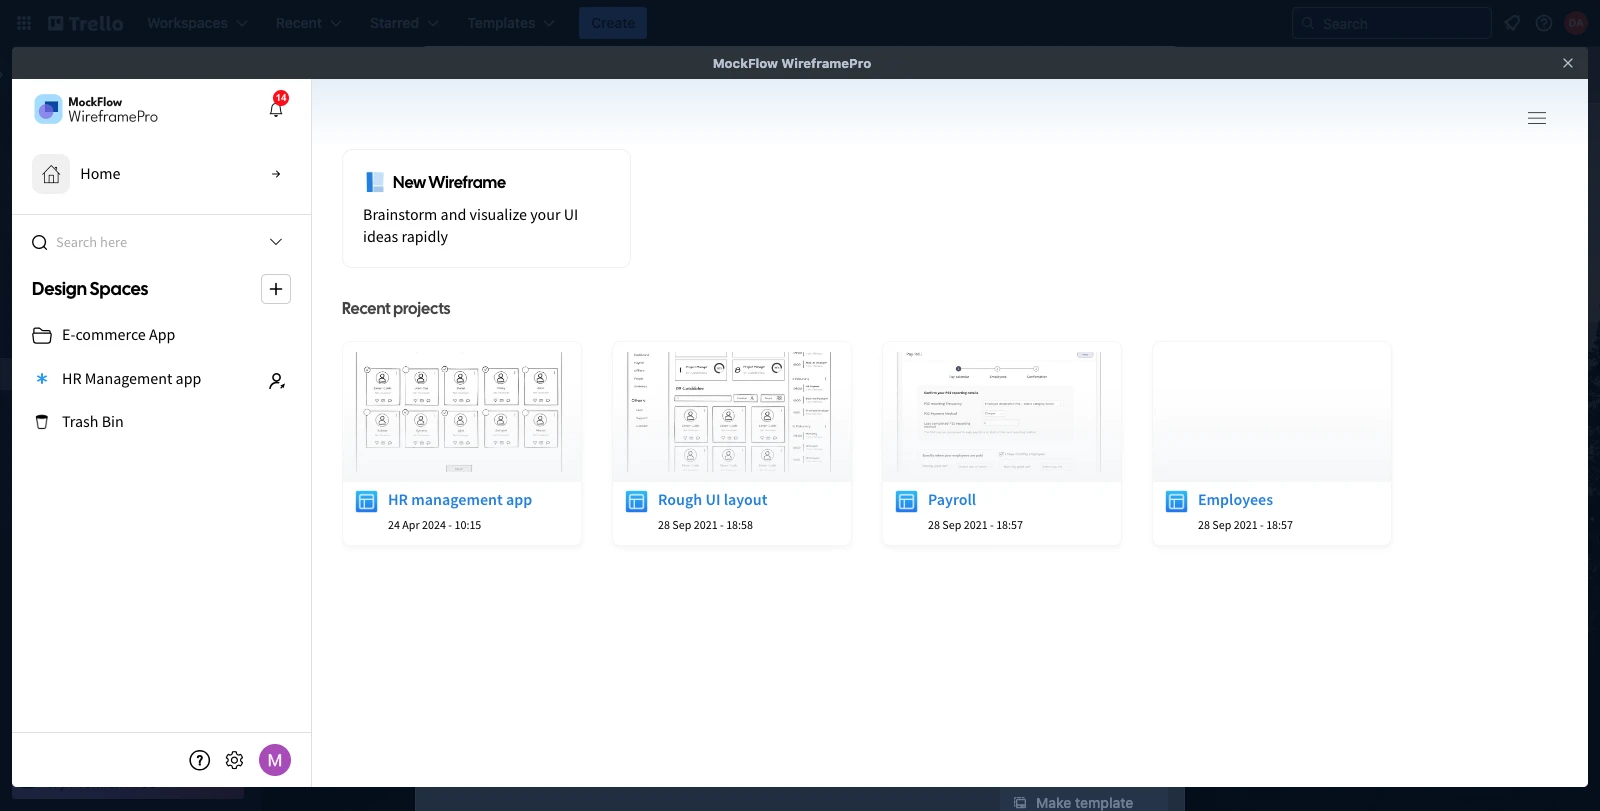Click the wireframe icon beside HR management app

pyautogui.click(x=367, y=501)
